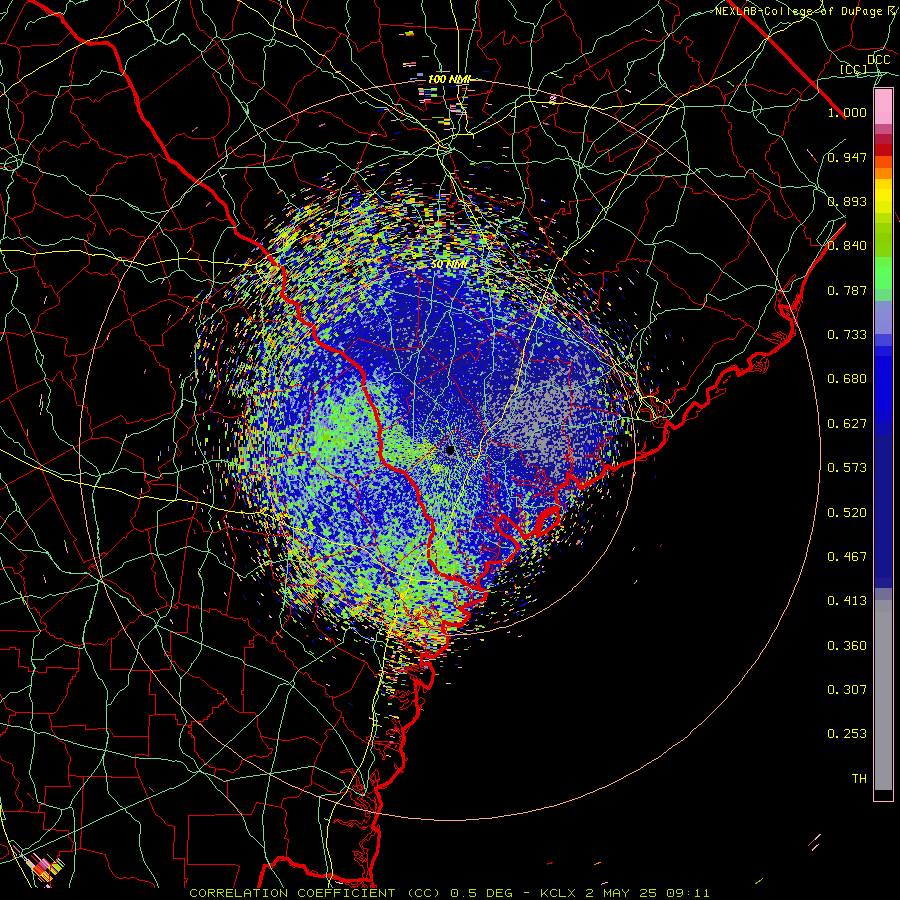This screenshot has width=900, height=900.
Task: Select the 1.000 scale value
Action: click(847, 112)
